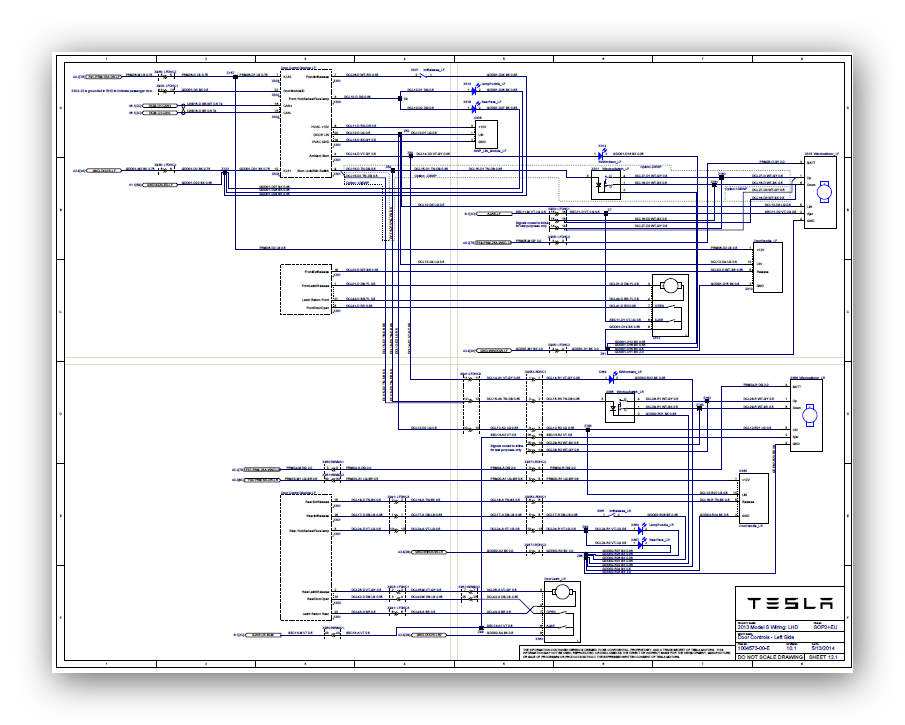
Task: Click the RearFlare_LF LED symbol
Action: 474,108
